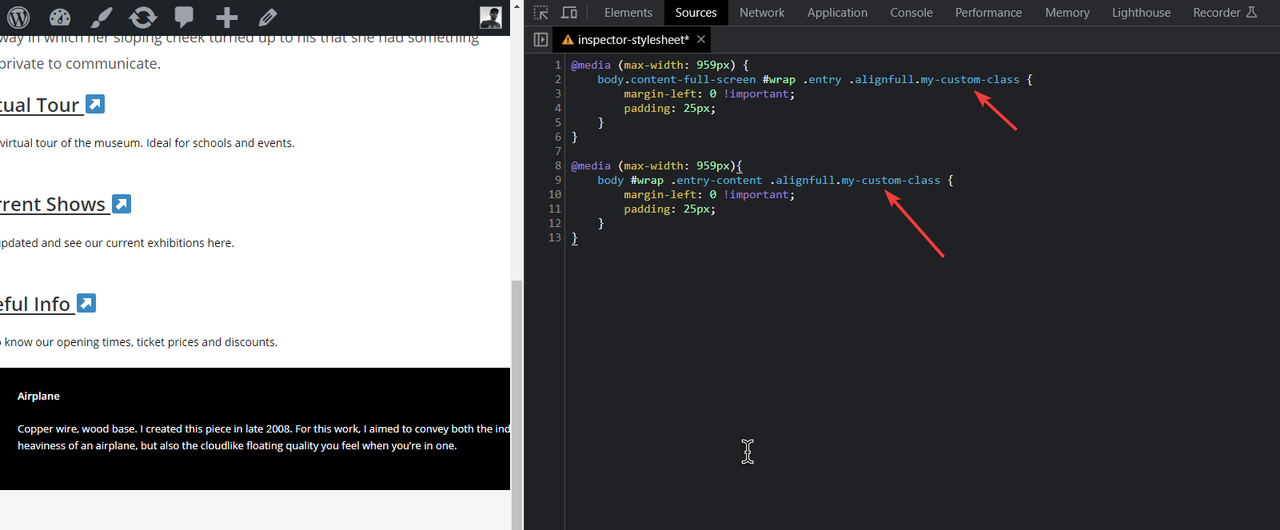Activate the DevTools inspect element picker
Screen dimensions: 1280x530
541,13
